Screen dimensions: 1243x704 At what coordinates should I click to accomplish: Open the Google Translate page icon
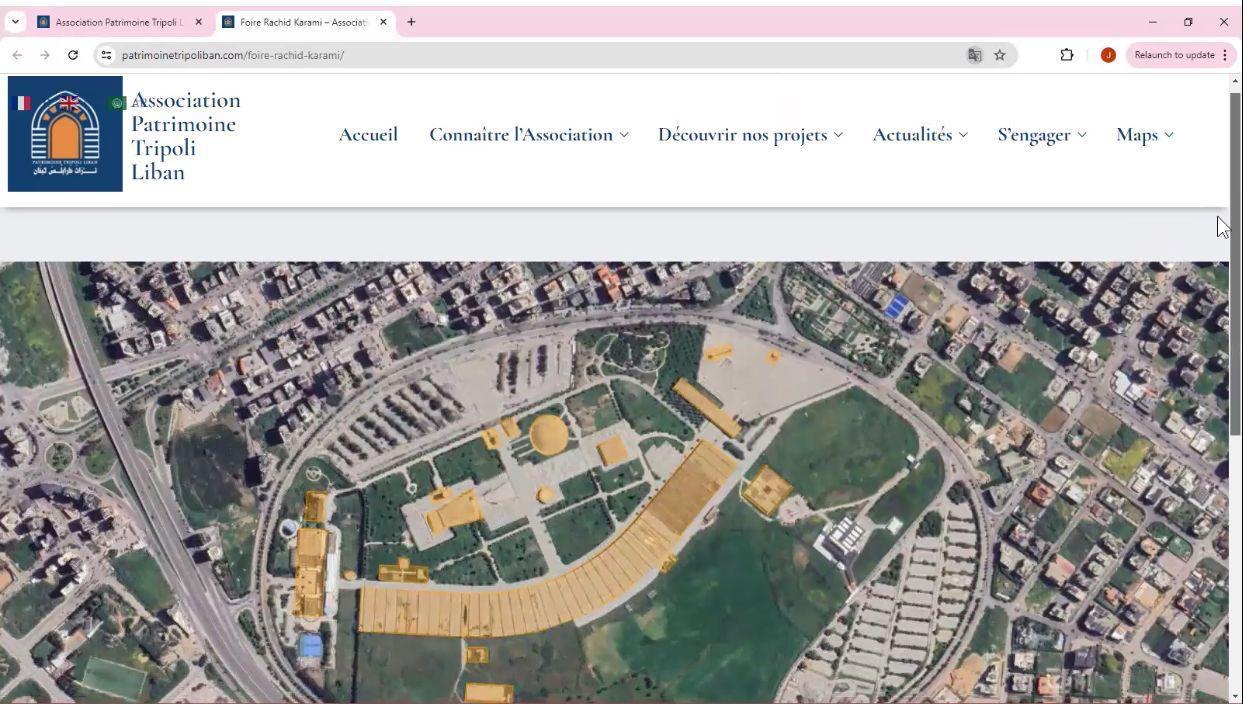(x=975, y=55)
